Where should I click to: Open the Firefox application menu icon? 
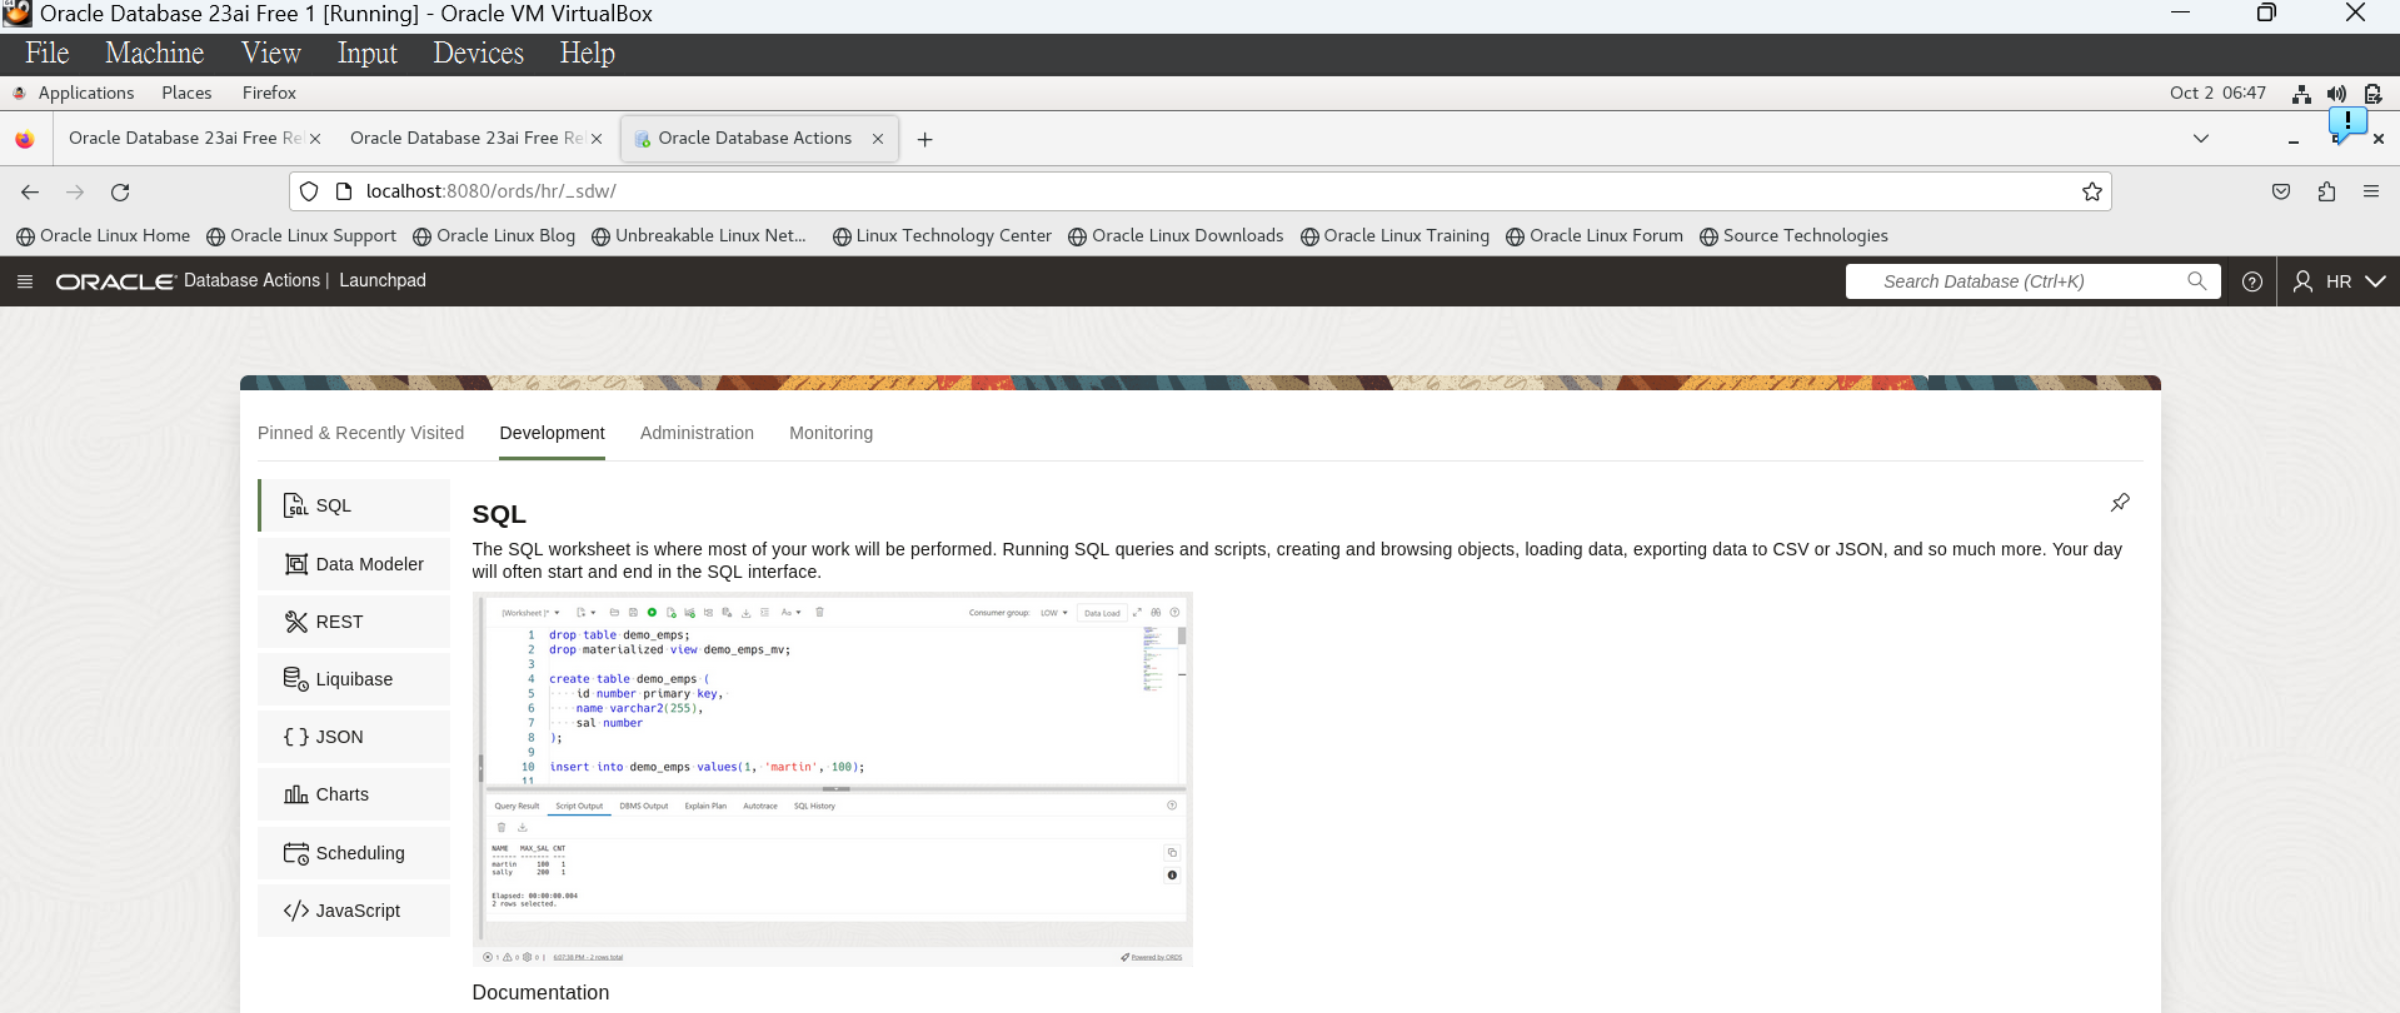[2371, 192]
